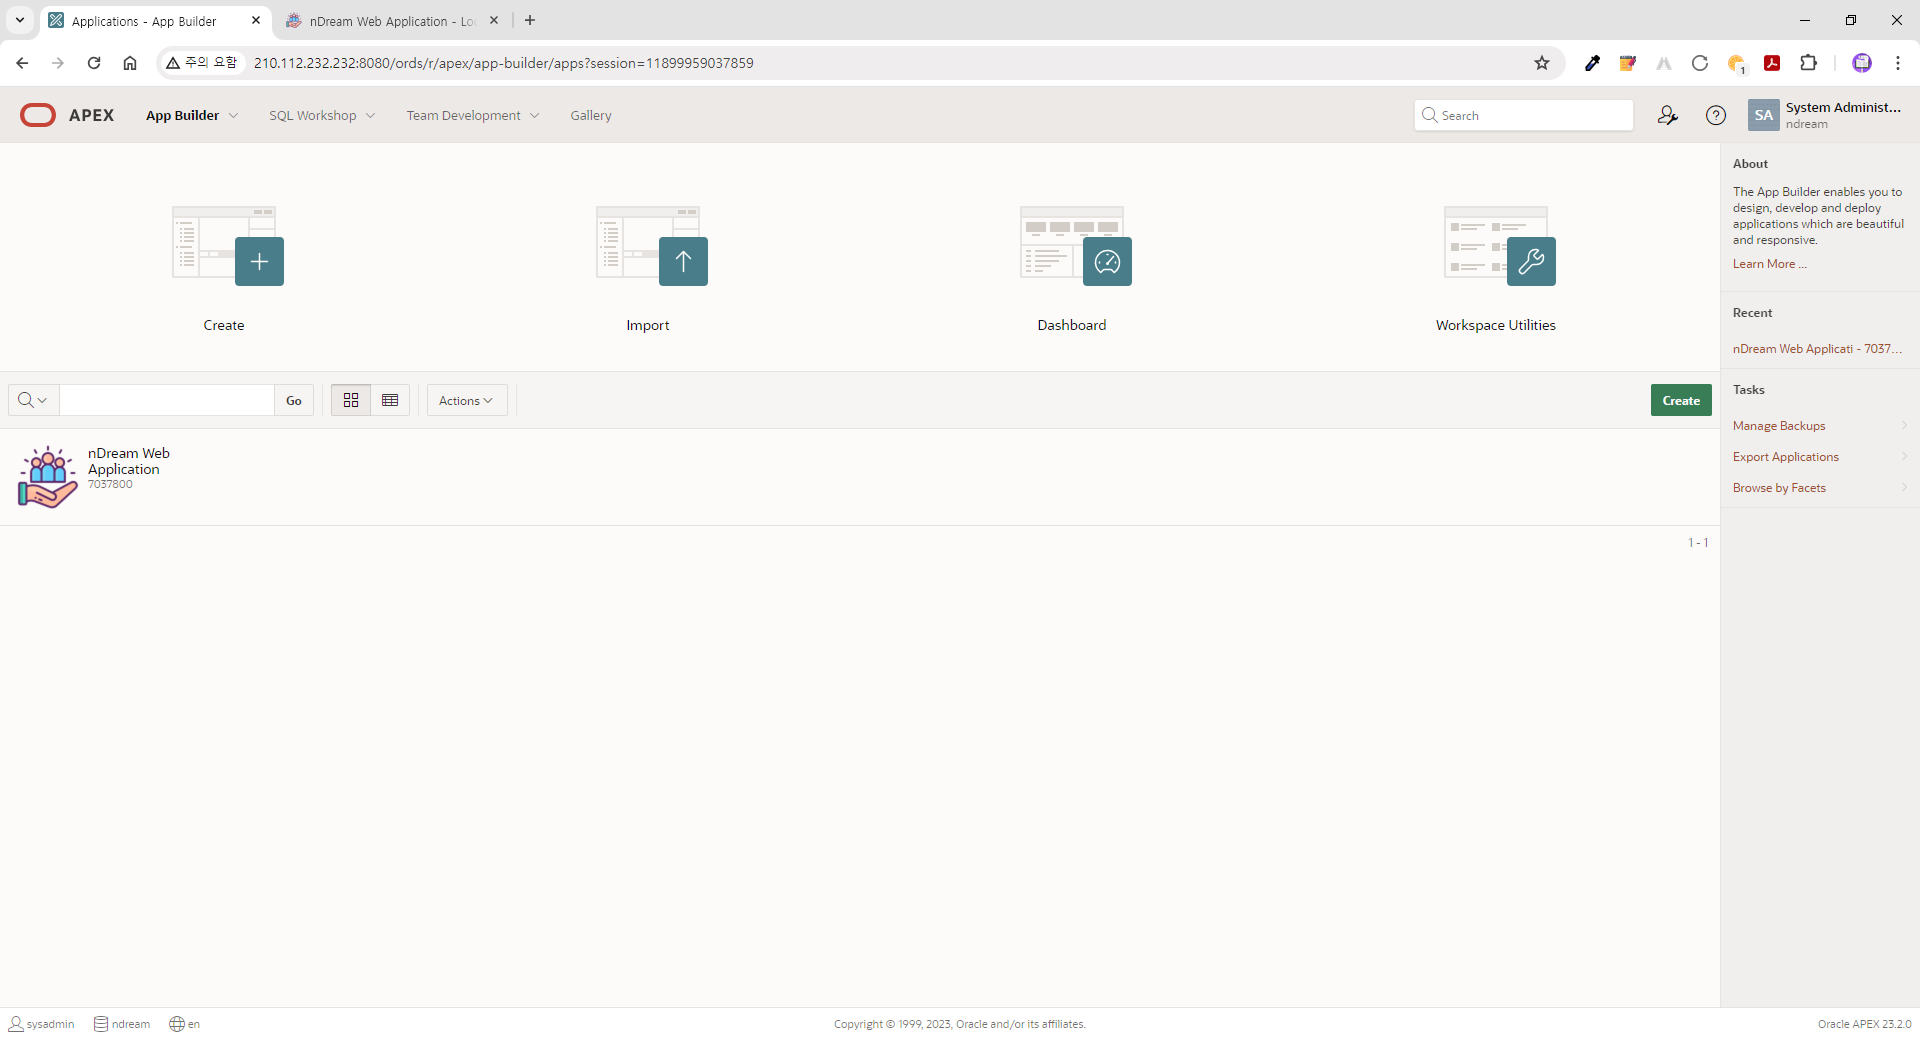The height and width of the screenshot is (1040, 1920).
Task: Switch to View Report table layout
Action: point(390,400)
